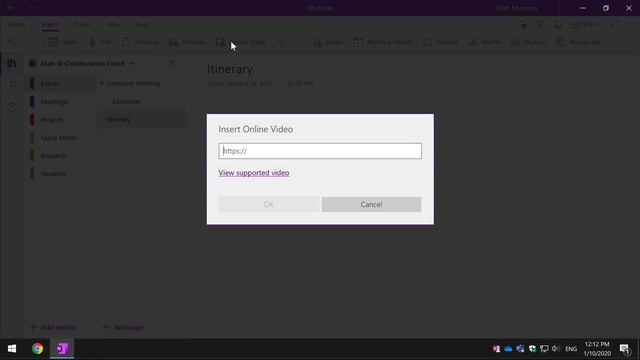The image size is (640, 360).
Task: Click the Researcher icon
Action: pos(561,42)
